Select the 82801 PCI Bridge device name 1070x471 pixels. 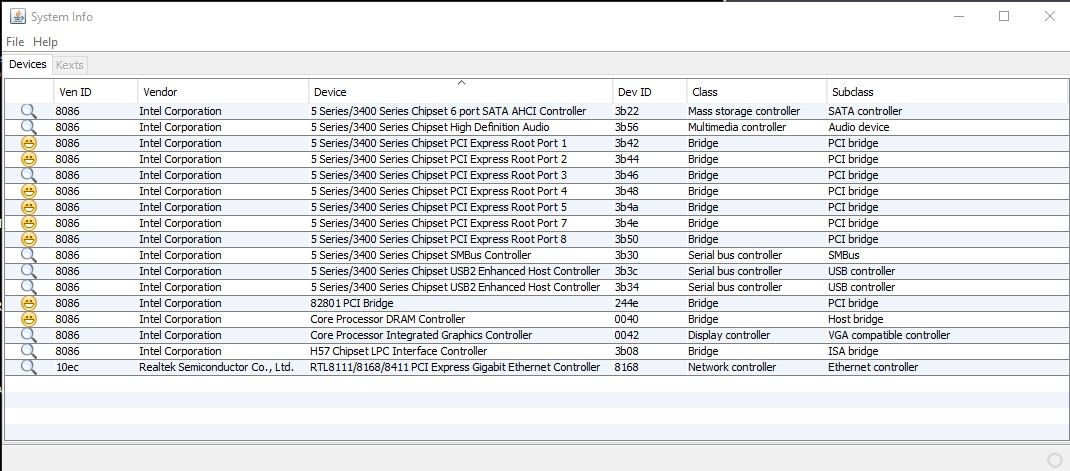[351, 303]
